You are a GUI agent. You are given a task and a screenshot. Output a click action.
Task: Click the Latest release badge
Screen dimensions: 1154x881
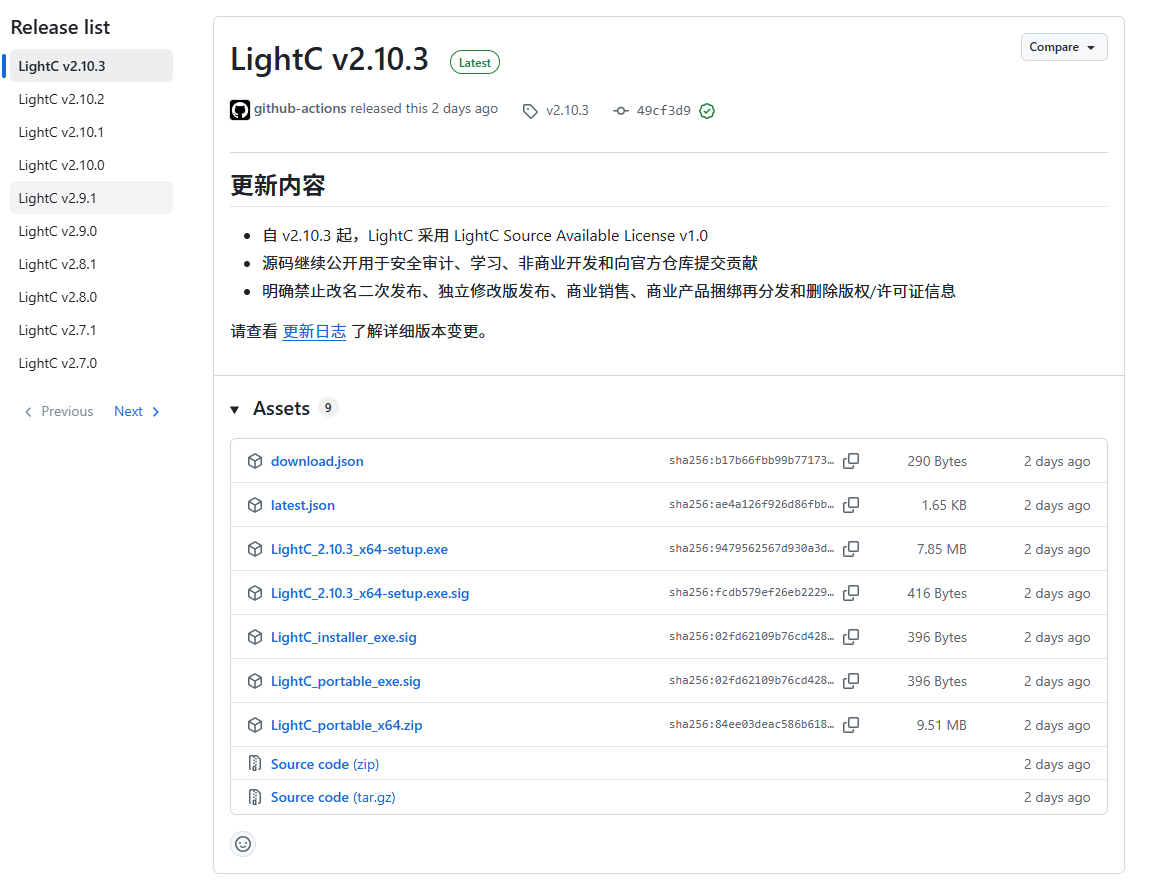[475, 63]
